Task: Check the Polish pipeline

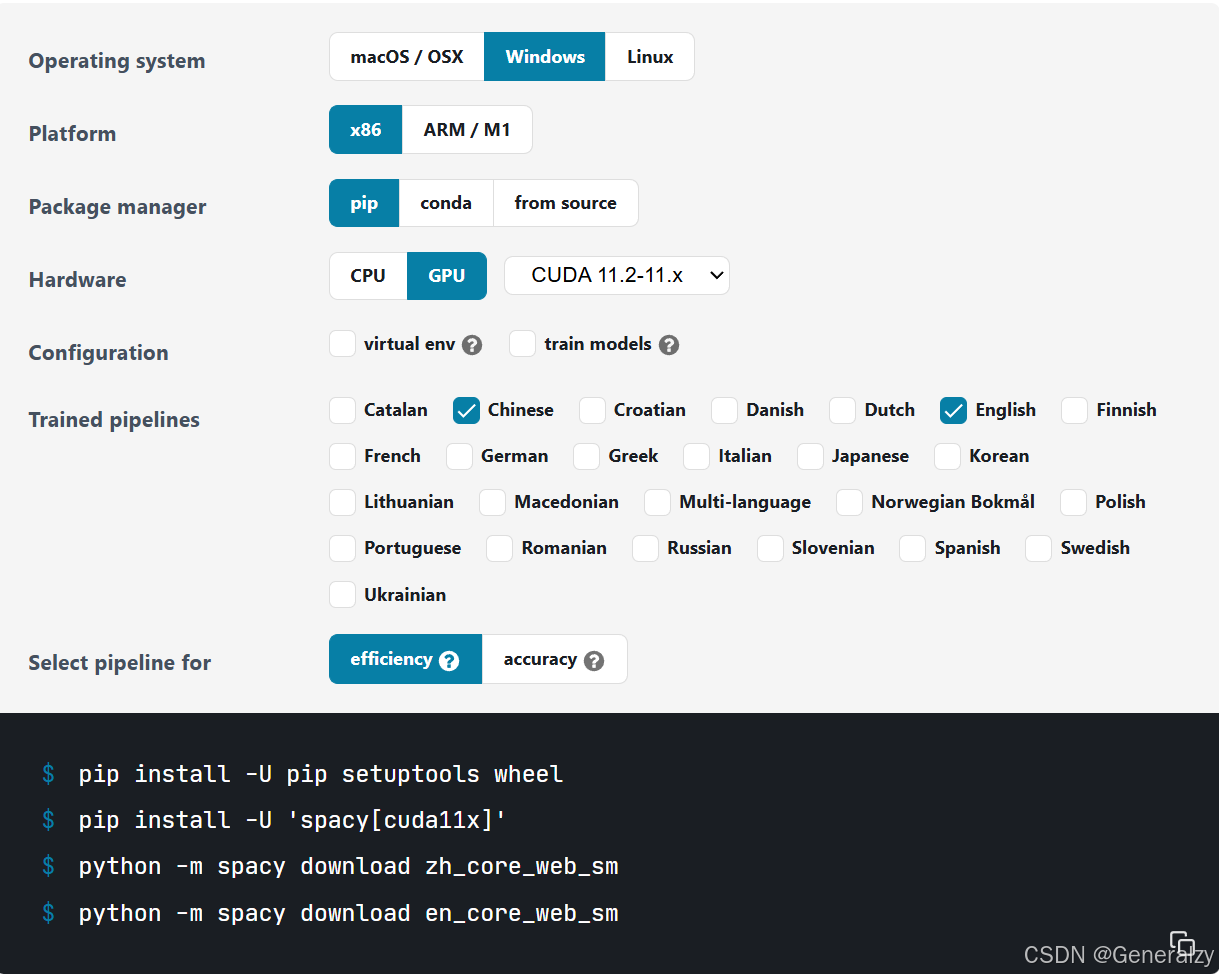Action: [1074, 502]
